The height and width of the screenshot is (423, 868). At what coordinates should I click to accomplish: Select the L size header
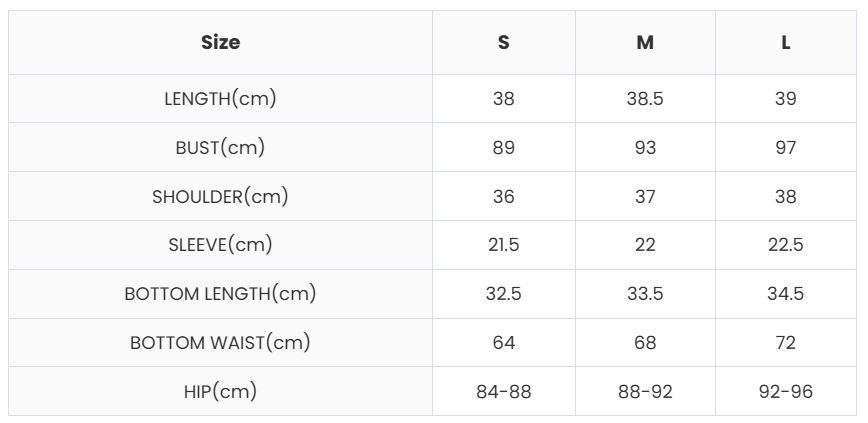coord(786,43)
